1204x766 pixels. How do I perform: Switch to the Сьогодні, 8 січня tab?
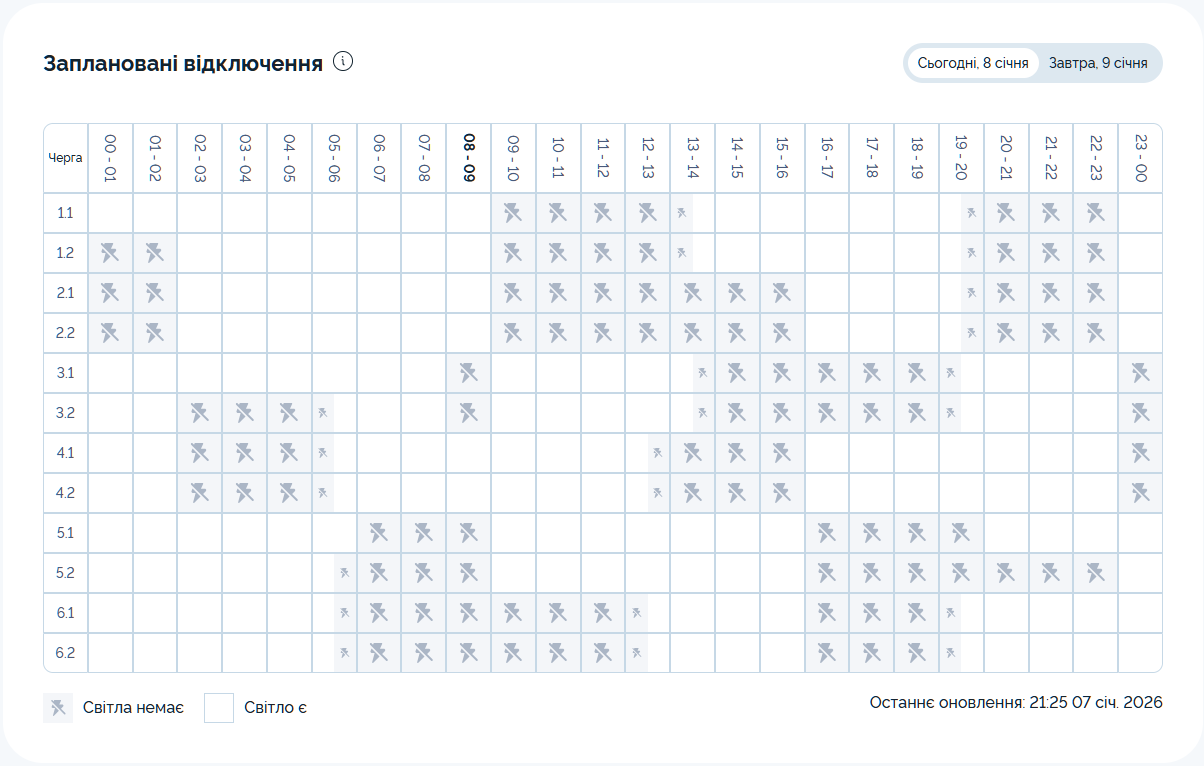(972, 63)
